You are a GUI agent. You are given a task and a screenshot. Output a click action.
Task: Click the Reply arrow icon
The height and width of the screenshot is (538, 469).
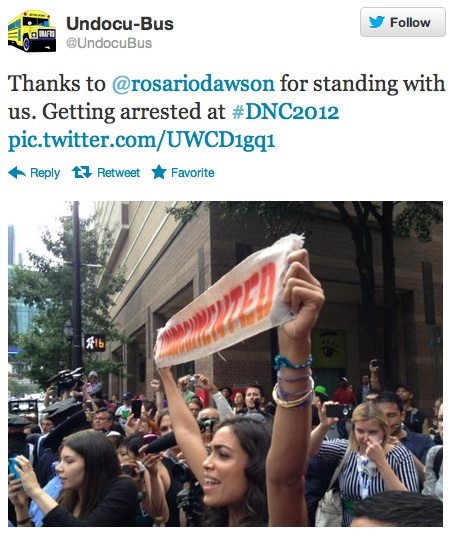(17, 173)
